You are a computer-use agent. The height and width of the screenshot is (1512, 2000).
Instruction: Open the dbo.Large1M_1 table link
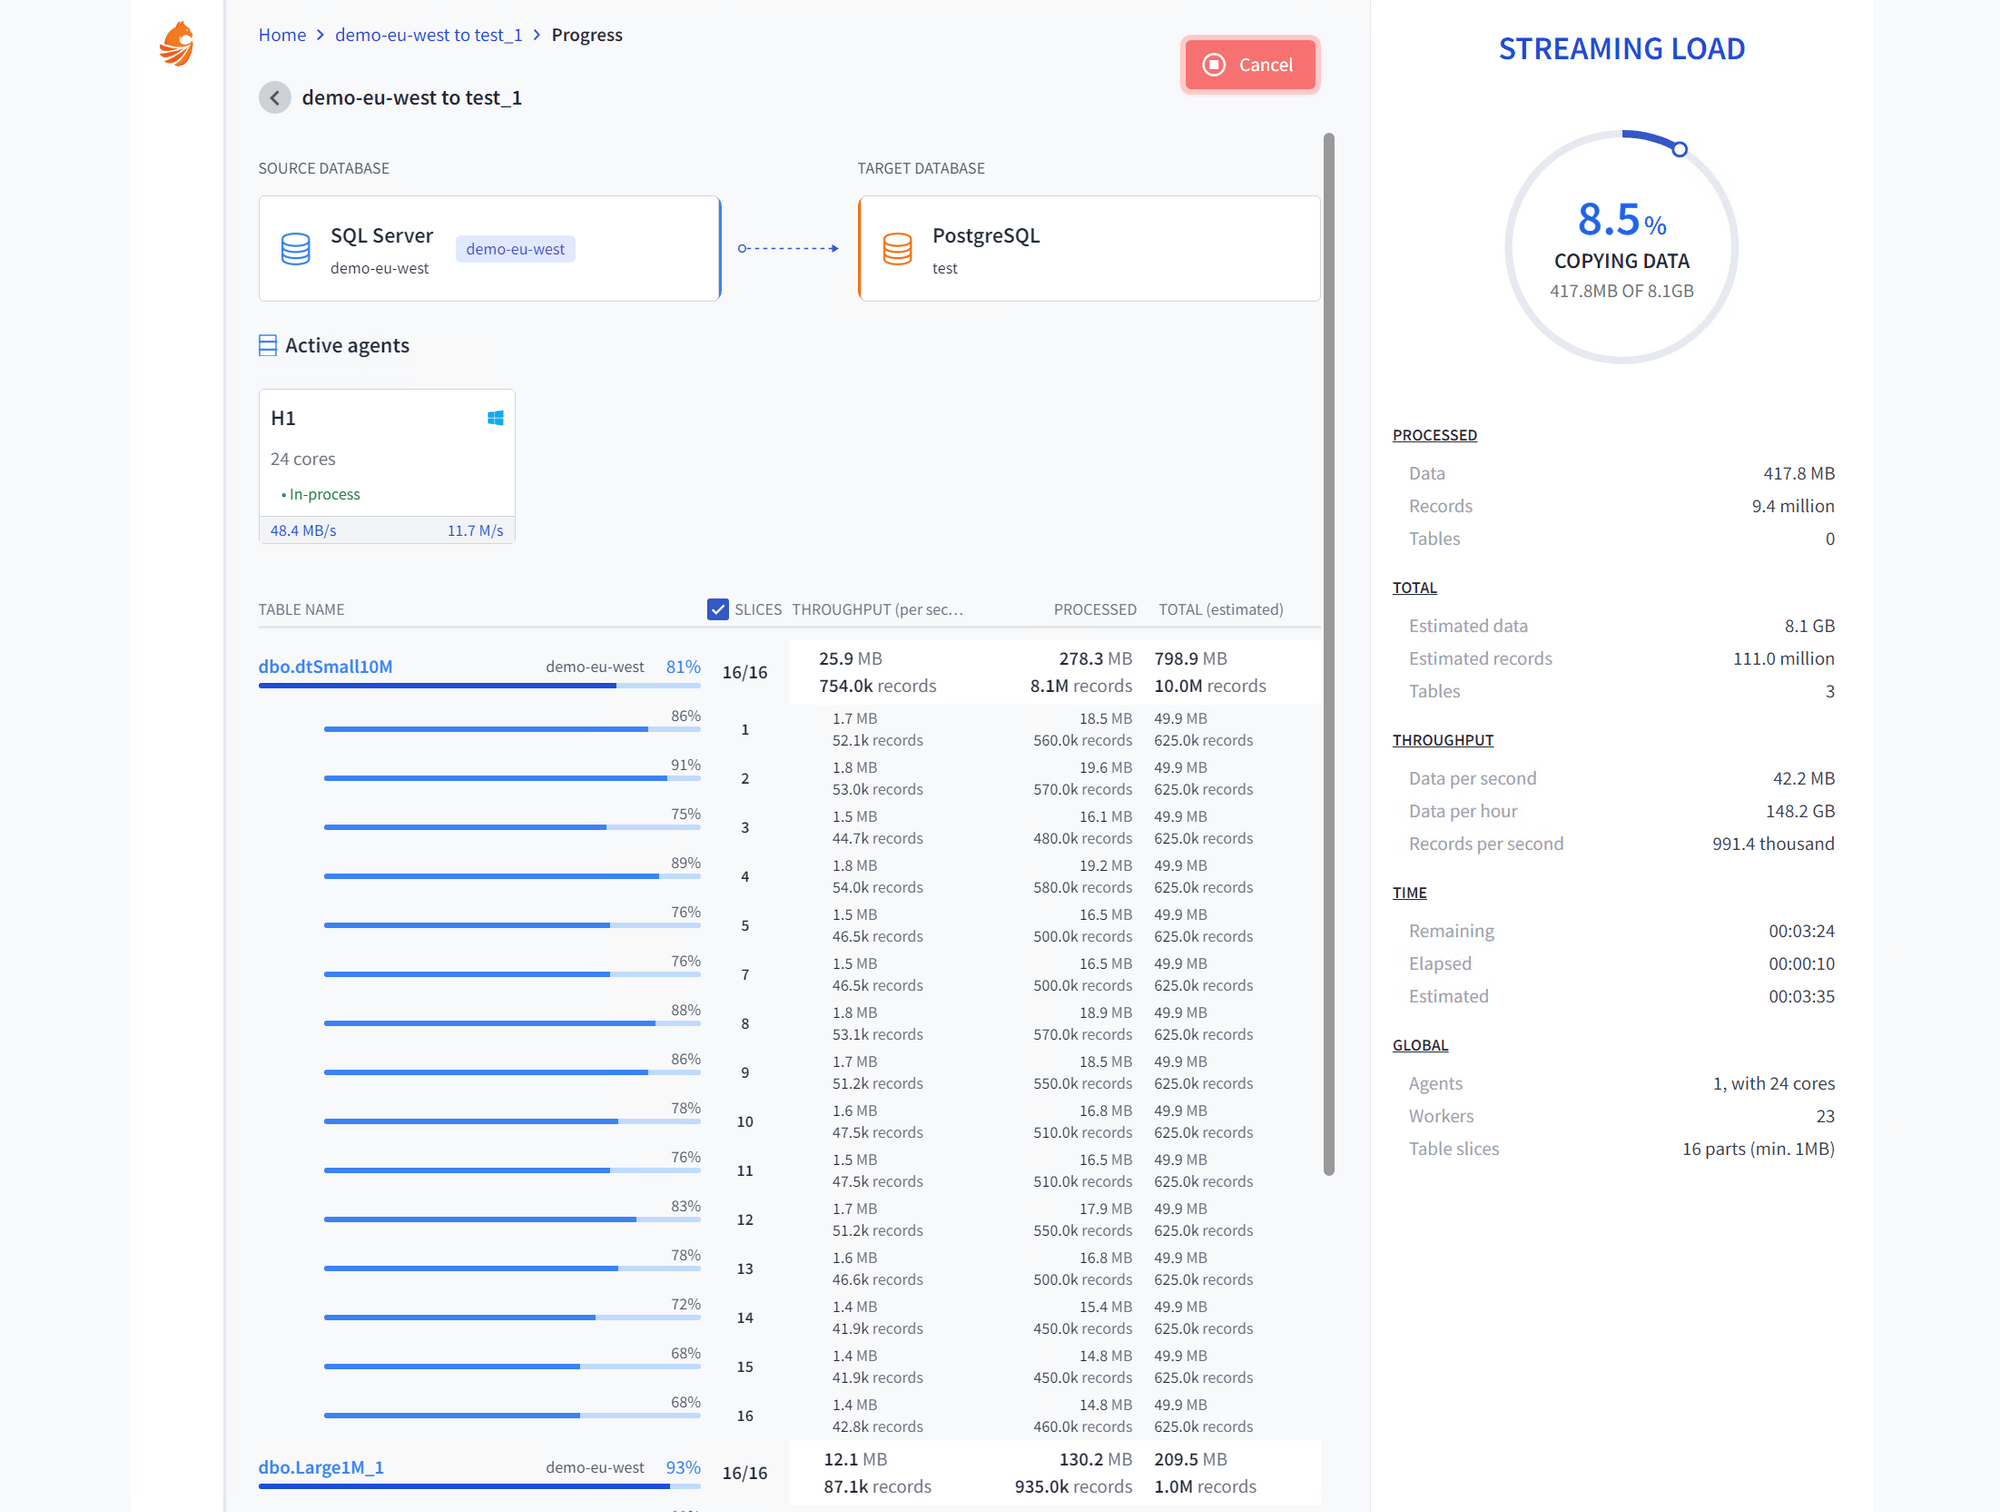[321, 1468]
